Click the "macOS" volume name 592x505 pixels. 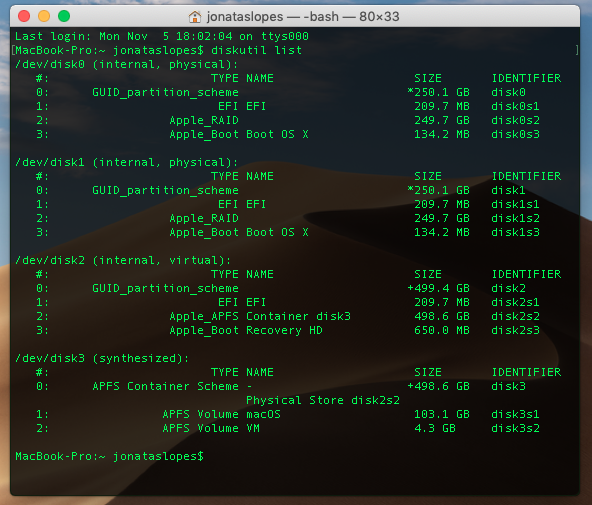tap(264, 414)
